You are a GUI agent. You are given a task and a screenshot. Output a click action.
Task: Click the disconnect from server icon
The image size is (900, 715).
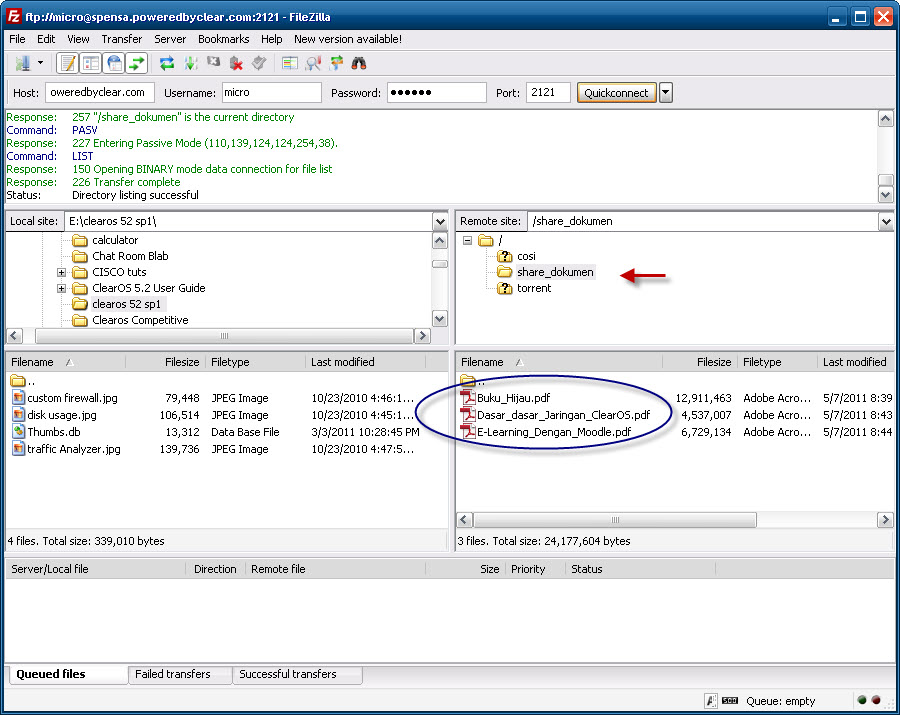click(236, 63)
